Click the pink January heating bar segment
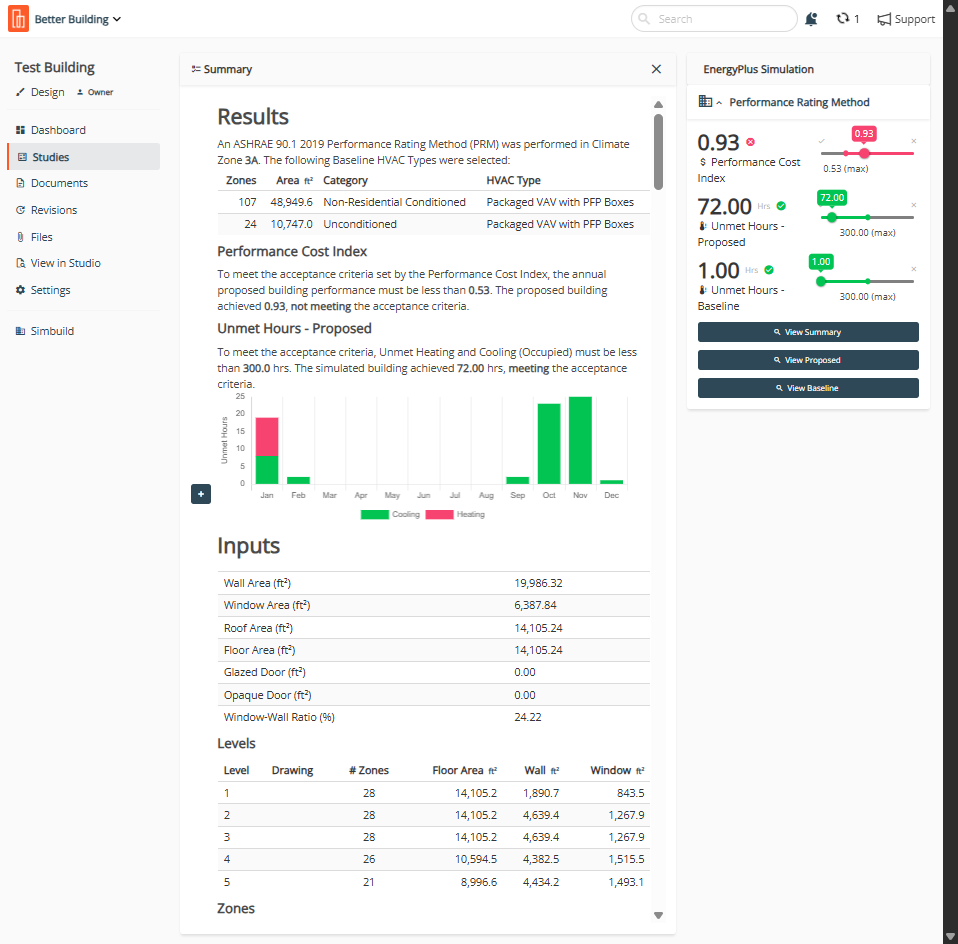 [x=267, y=436]
